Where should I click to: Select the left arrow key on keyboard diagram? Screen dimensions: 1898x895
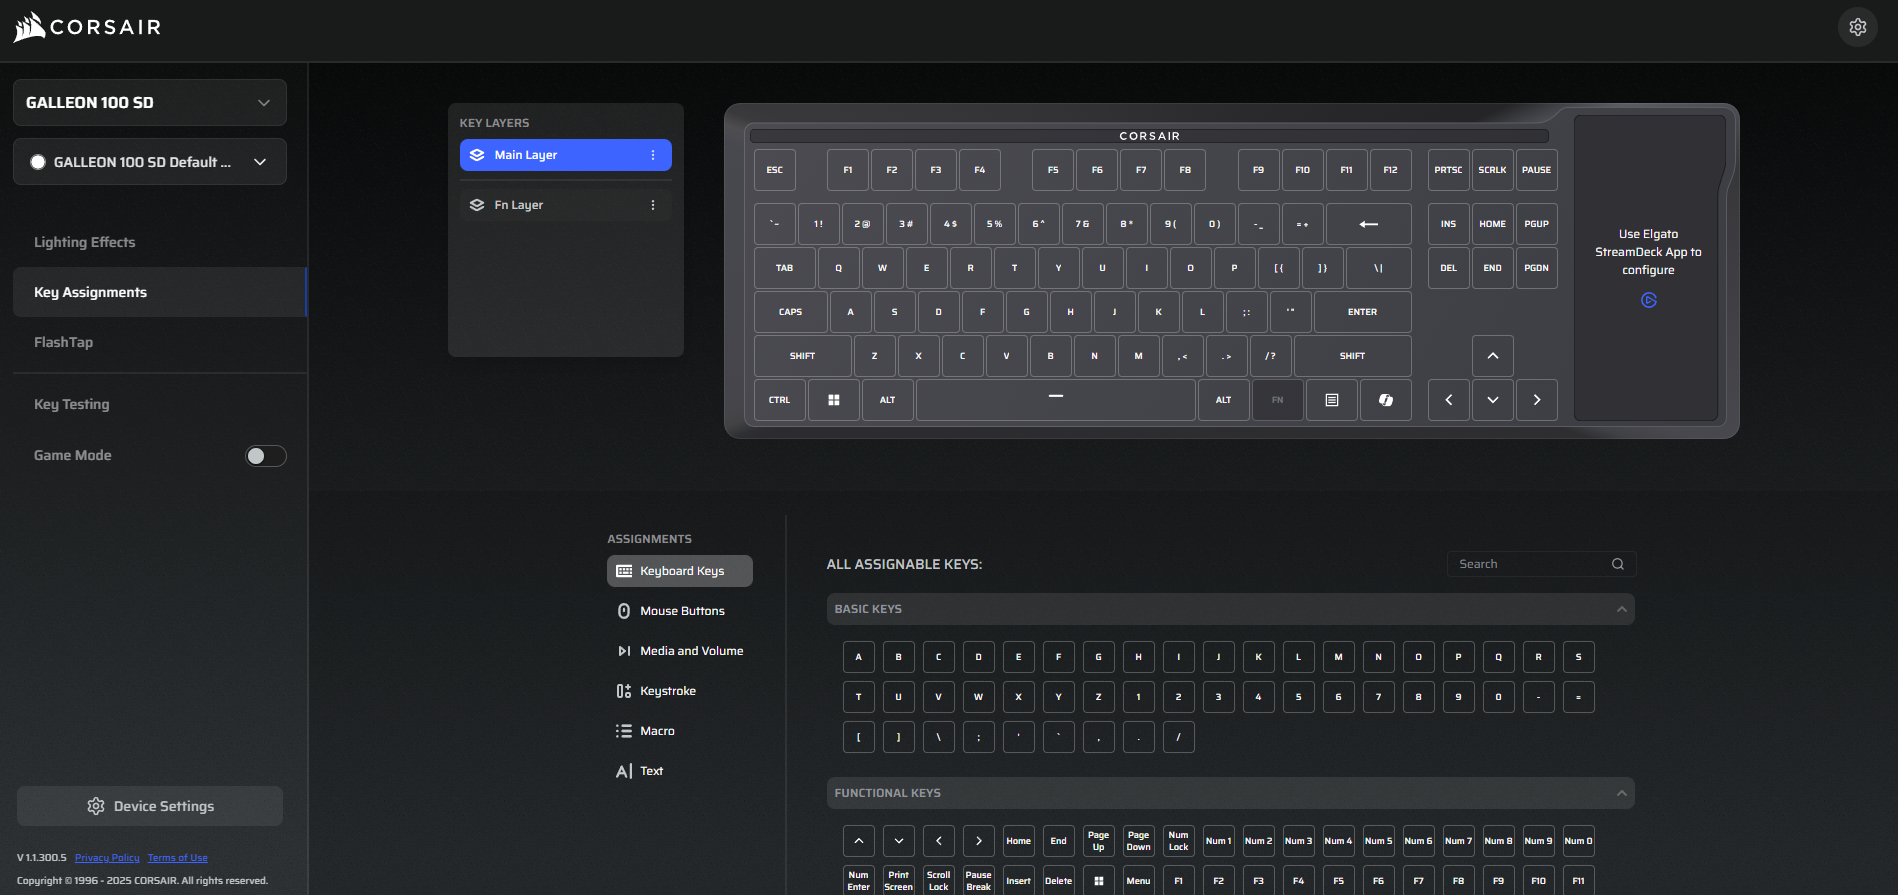pyautogui.click(x=1448, y=400)
